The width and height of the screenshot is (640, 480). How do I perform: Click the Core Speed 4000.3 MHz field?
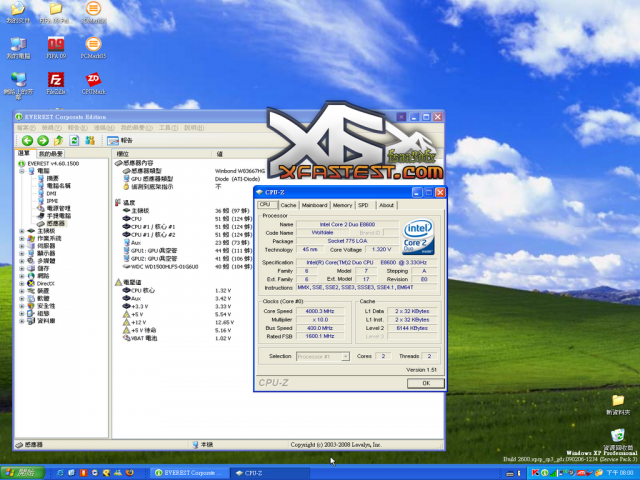[320, 311]
